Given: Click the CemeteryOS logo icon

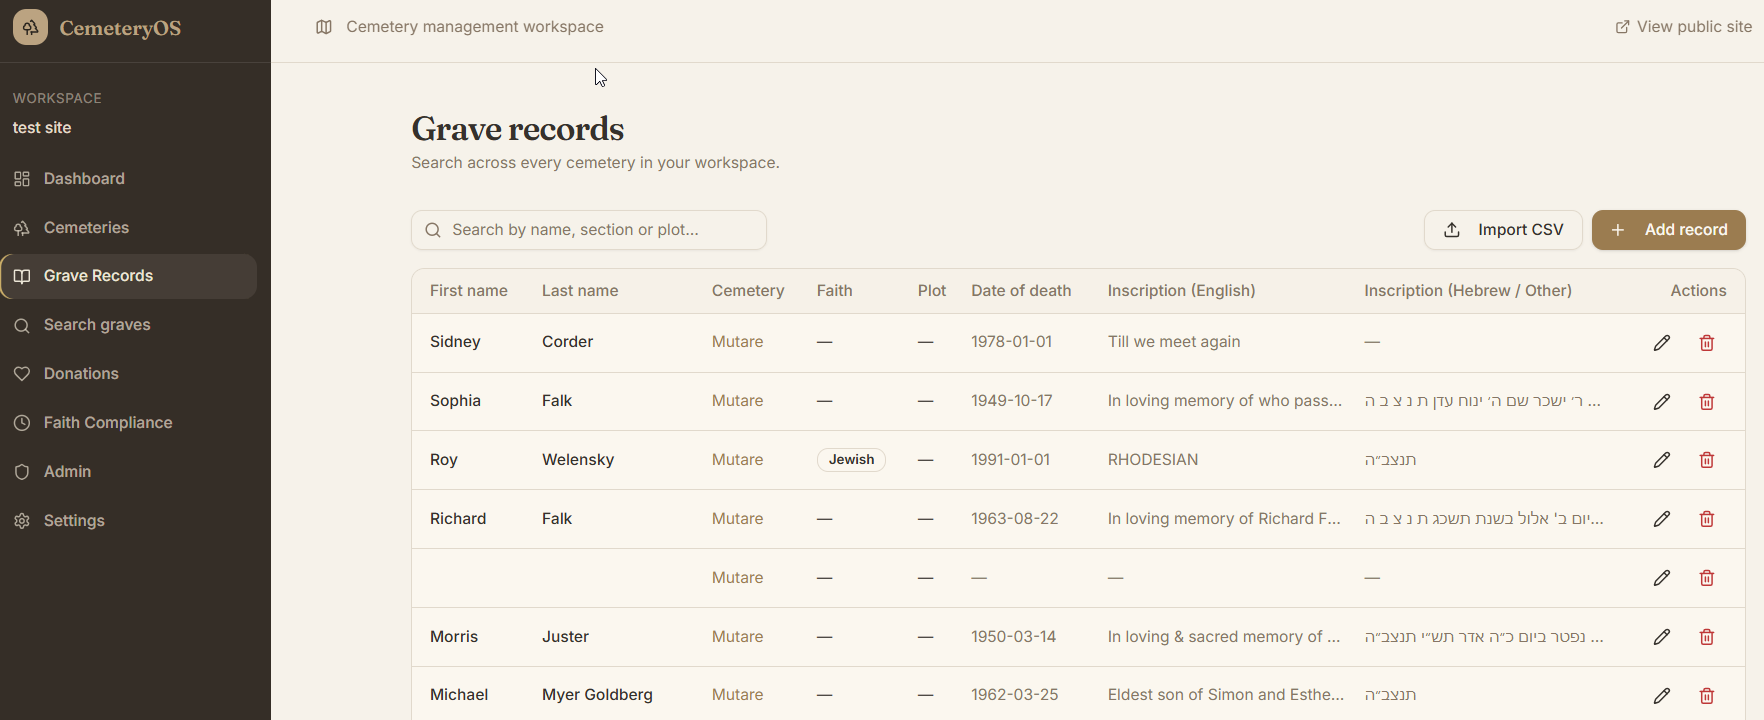Looking at the screenshot, I should (30, 27).
